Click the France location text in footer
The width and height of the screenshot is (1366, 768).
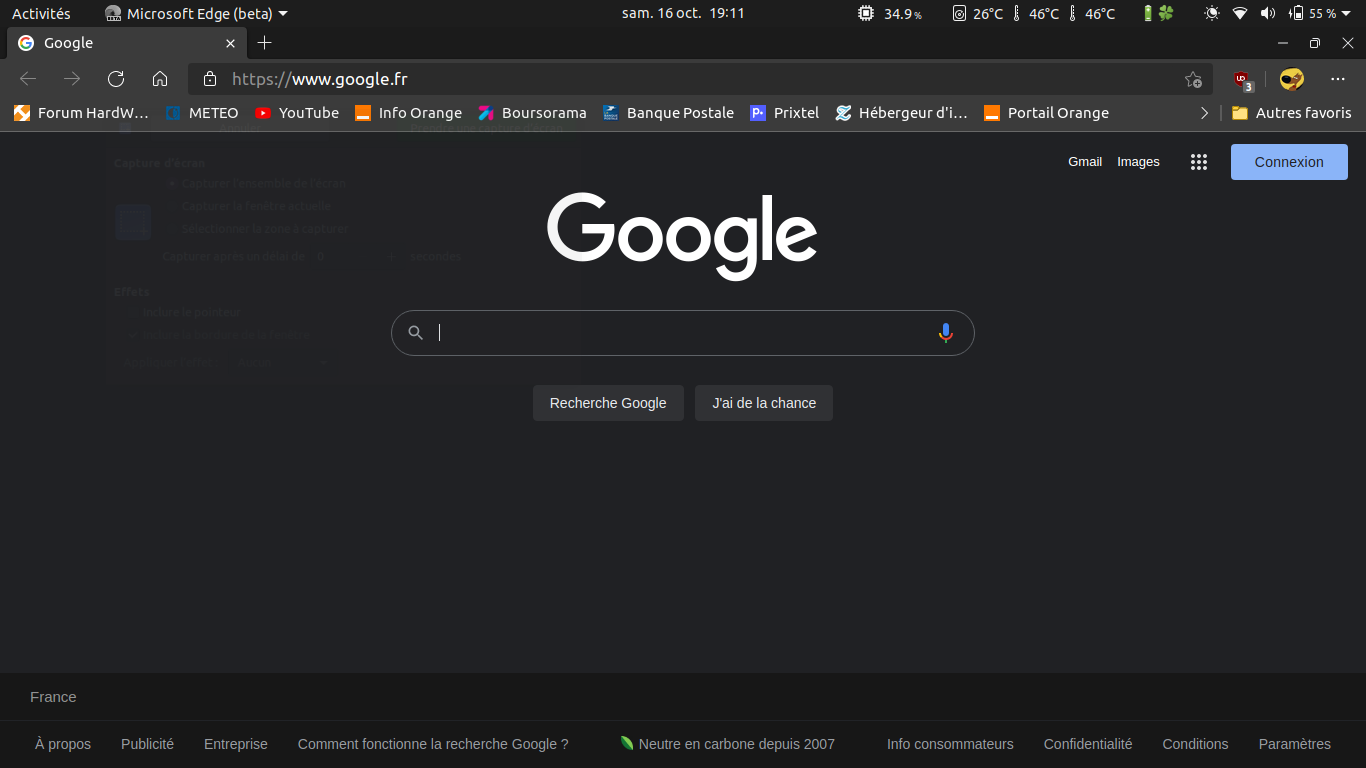(53, 697)
